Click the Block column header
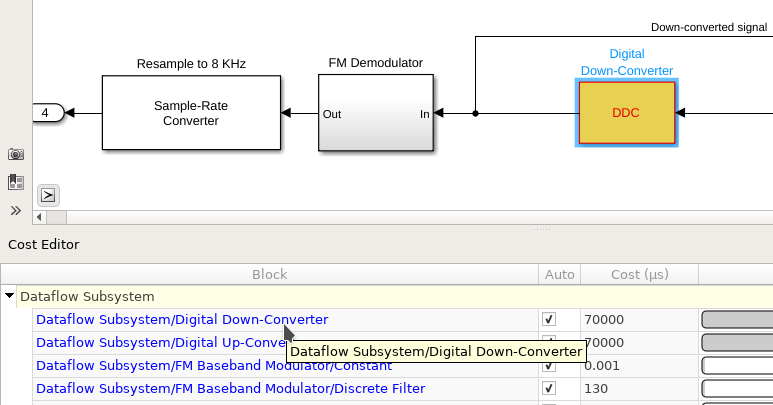773x405 pixels. click(x=269, y=274)
